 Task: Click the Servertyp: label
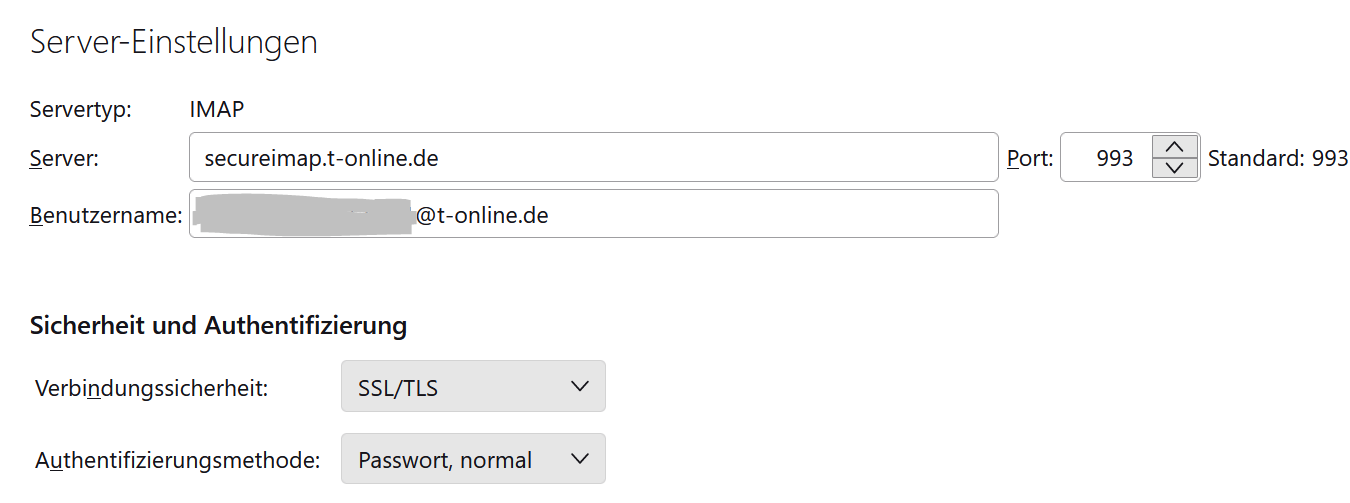[x=81, y=109]
